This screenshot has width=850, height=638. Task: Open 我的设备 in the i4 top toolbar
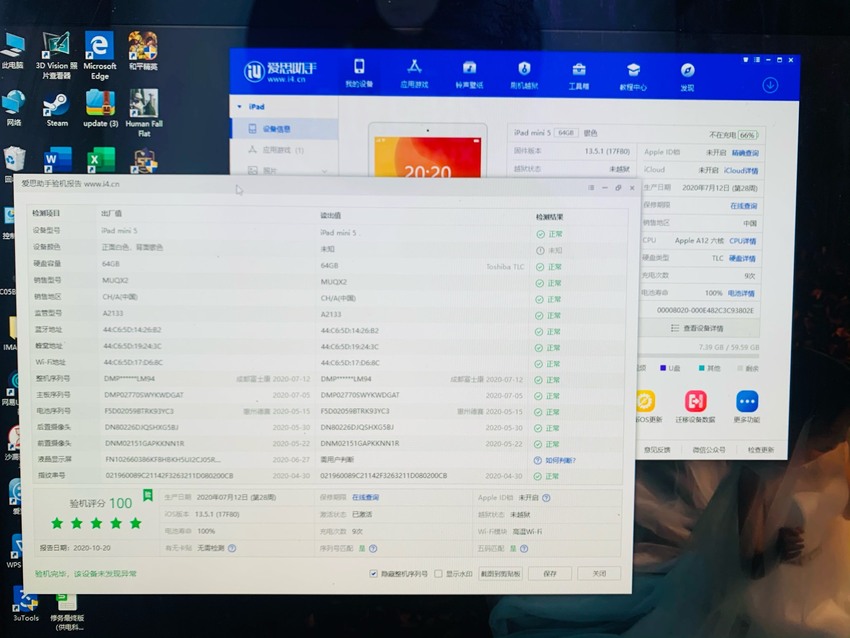(359, 73)
